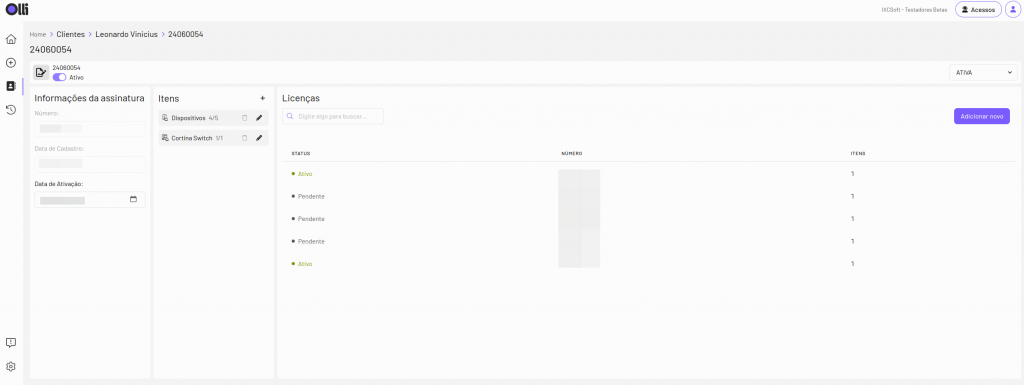Open the settings gear in sidebar
Viewport: 1024px width, 385px height.
pos(10,367)
